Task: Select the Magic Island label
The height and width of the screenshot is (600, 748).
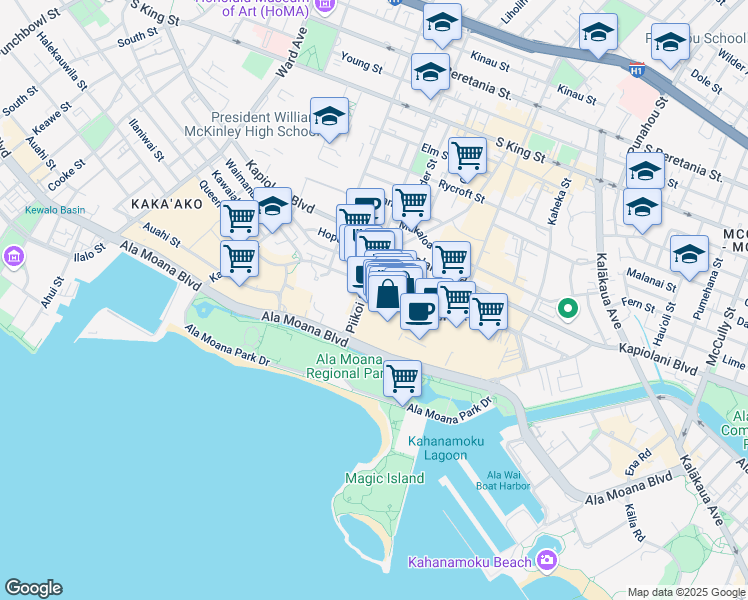Action: pos(384,478)
